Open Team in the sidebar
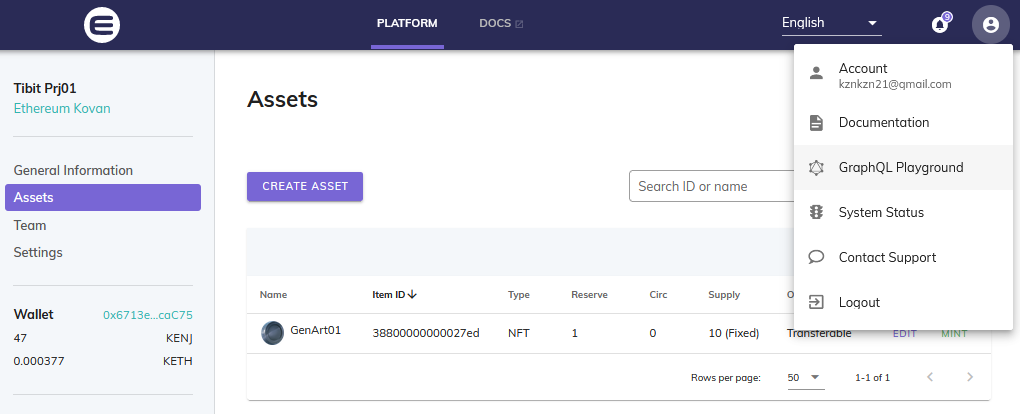This screenshot has height=414, width=1020. (x=30, y=226)
